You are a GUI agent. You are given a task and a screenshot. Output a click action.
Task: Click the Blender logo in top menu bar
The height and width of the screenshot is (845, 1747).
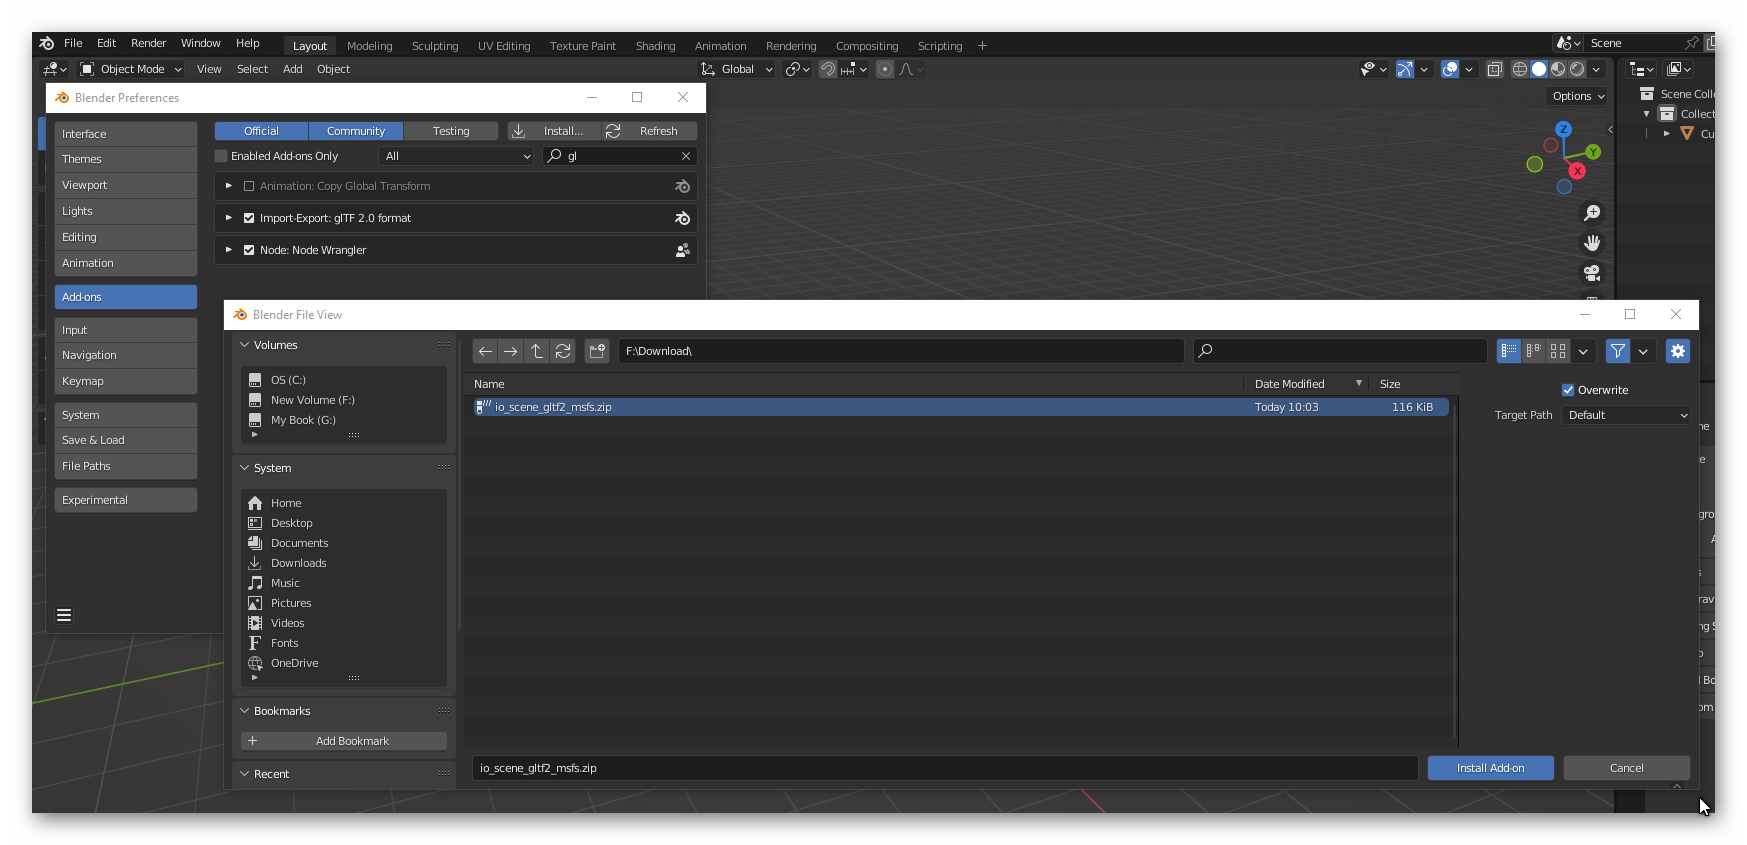(47, 43)
